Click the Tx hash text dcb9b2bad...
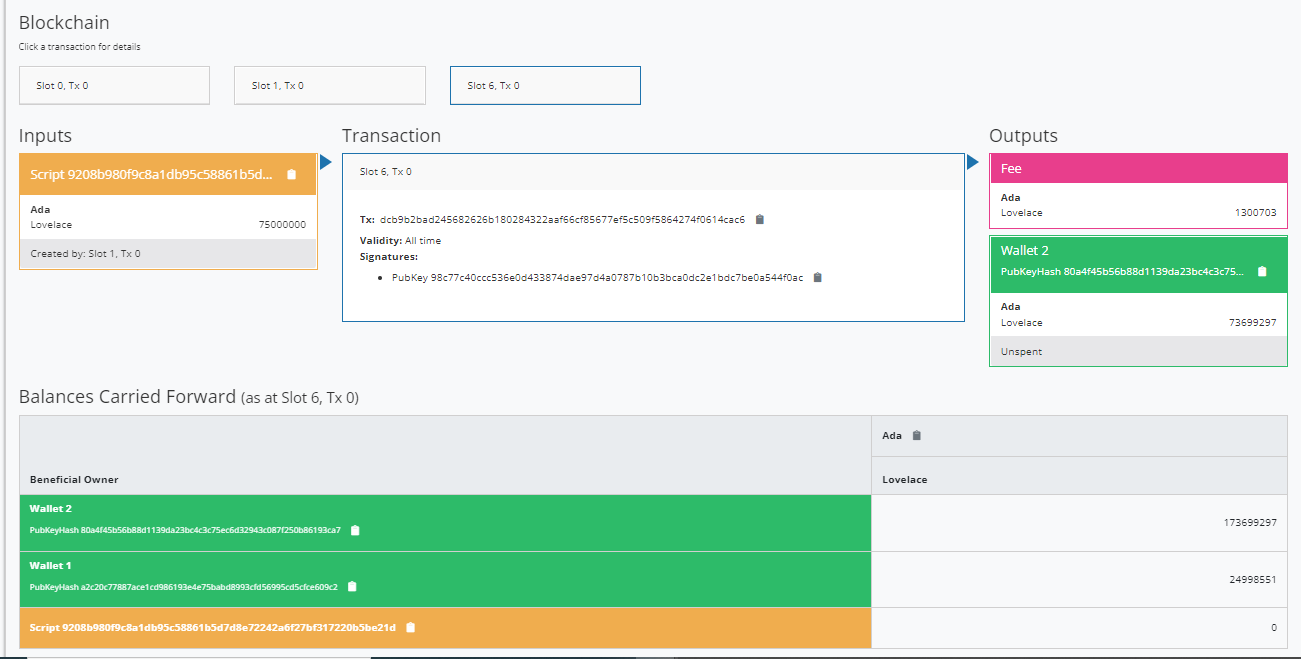 562,219
